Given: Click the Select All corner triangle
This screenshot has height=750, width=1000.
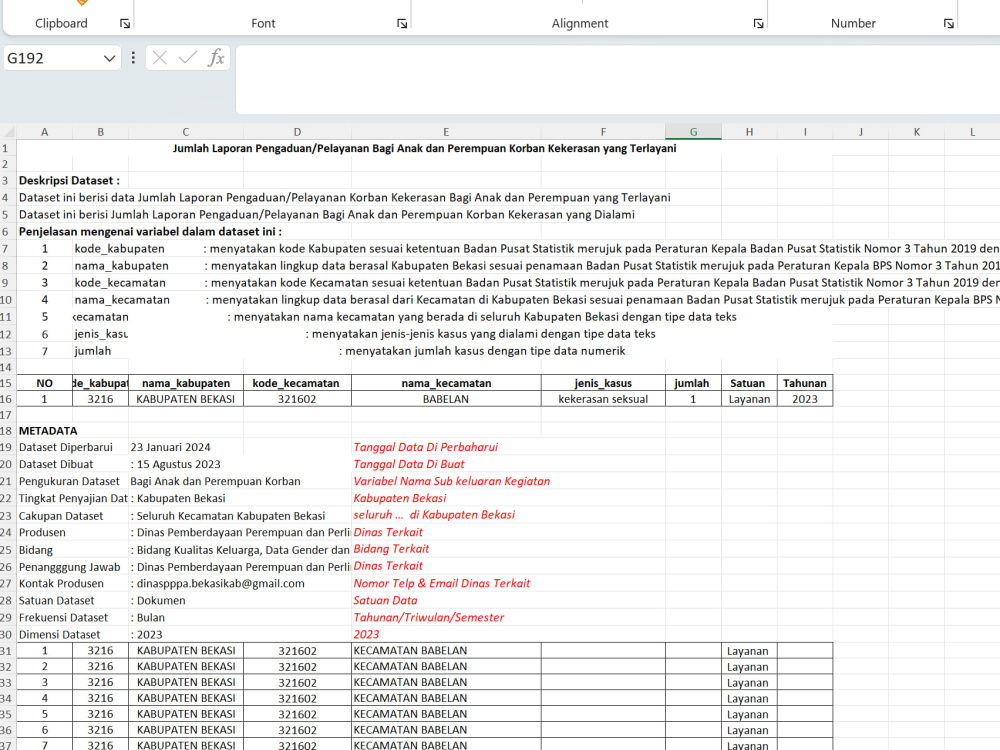Looking at the screenshot, I should pyautogui.click(x=9, y=132).
